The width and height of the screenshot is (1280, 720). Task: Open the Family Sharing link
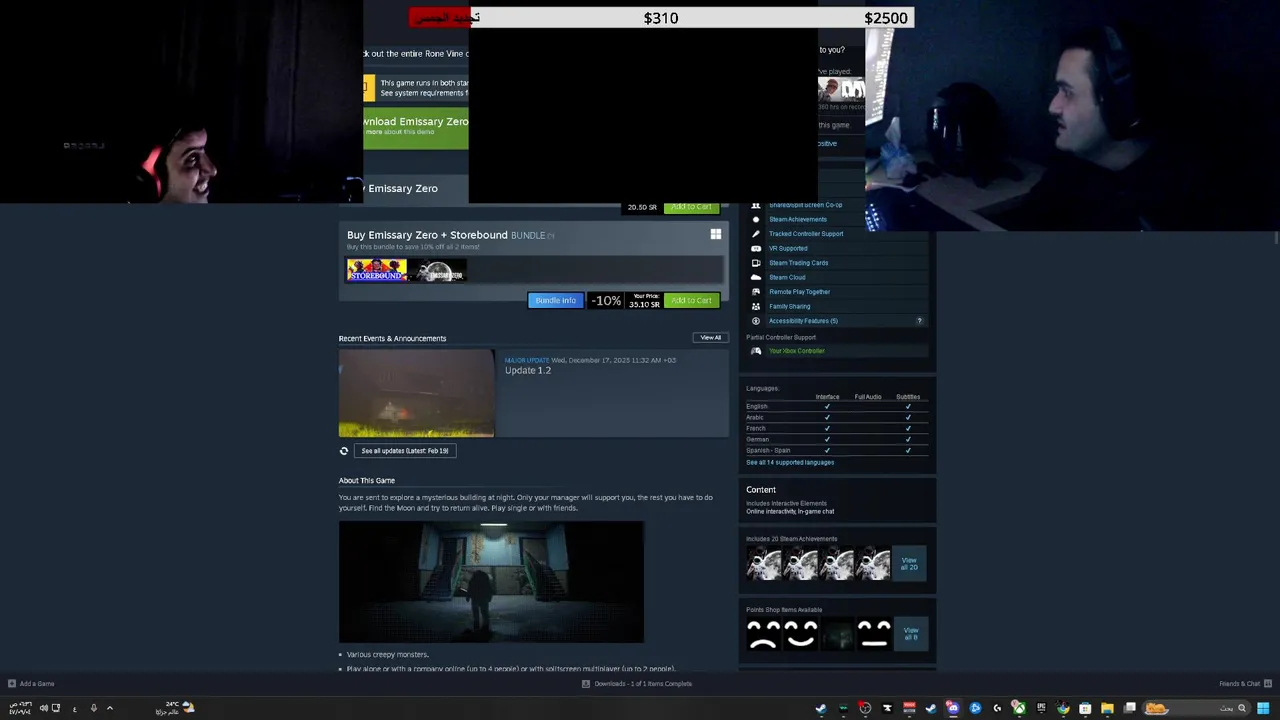tap(790, 306)
